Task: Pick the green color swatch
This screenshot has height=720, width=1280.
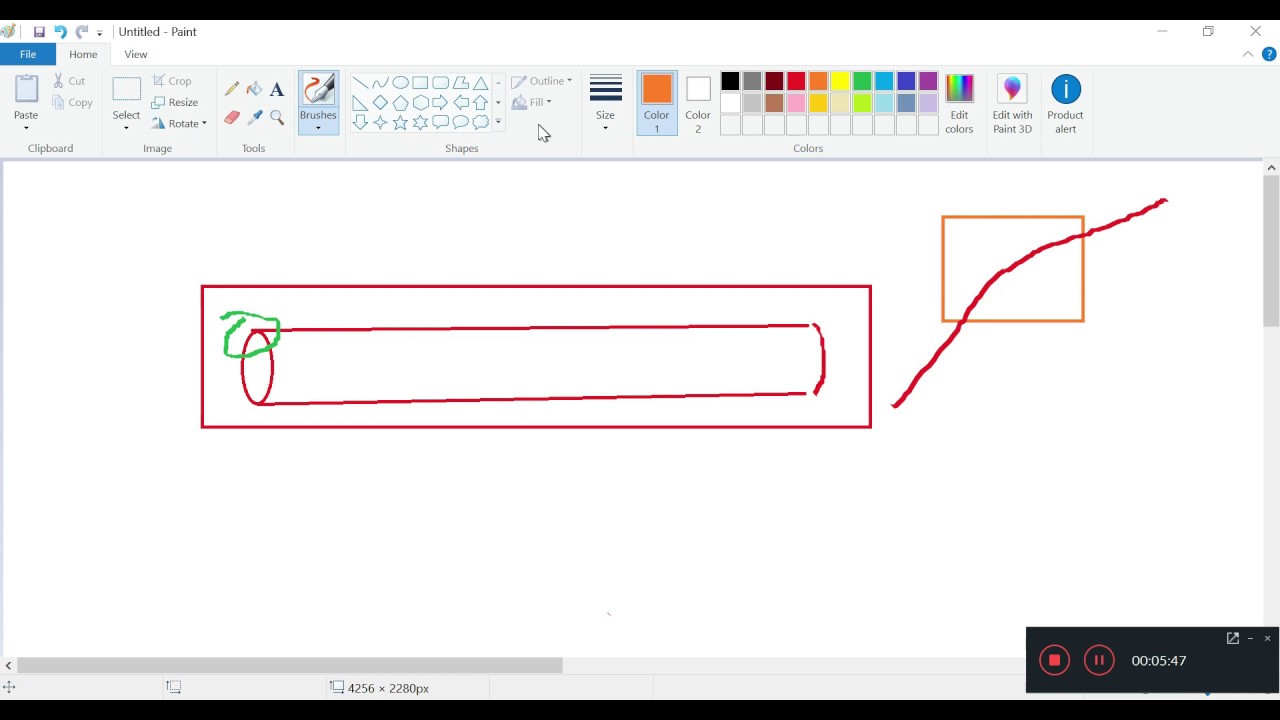Action: pos(862,81)
